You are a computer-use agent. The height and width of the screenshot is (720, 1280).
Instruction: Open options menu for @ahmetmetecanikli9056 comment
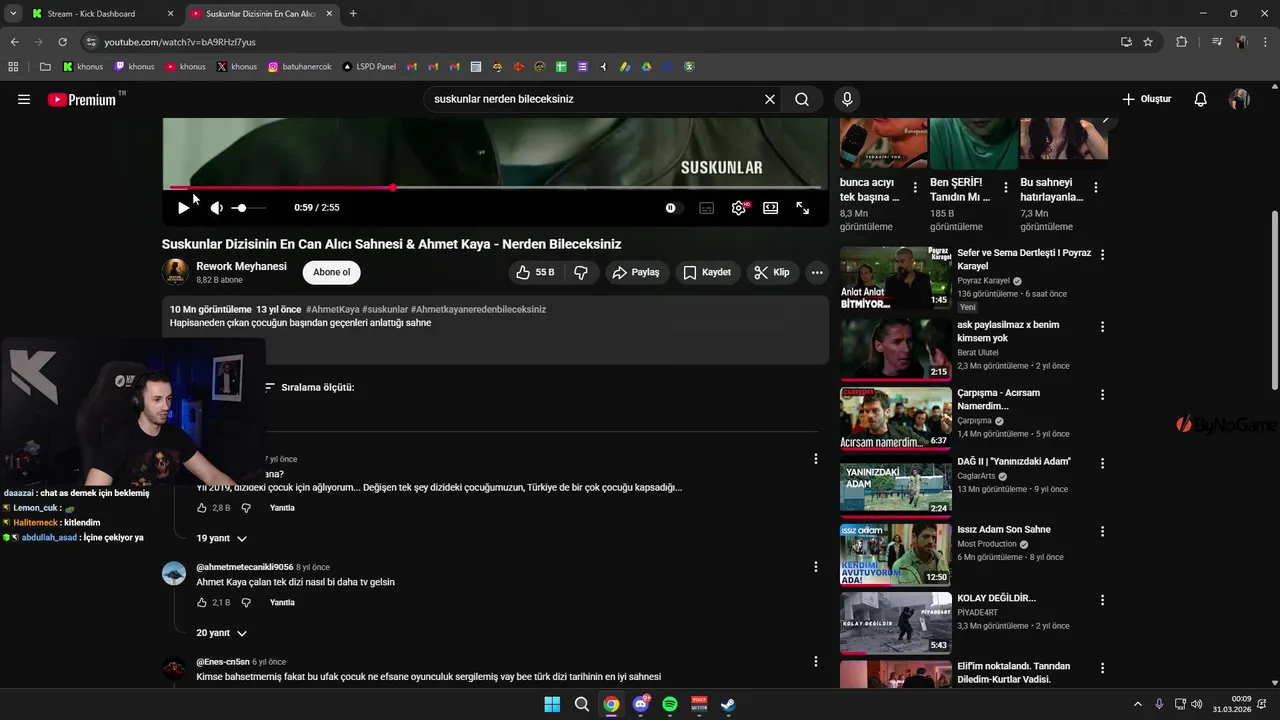[816, 567]
